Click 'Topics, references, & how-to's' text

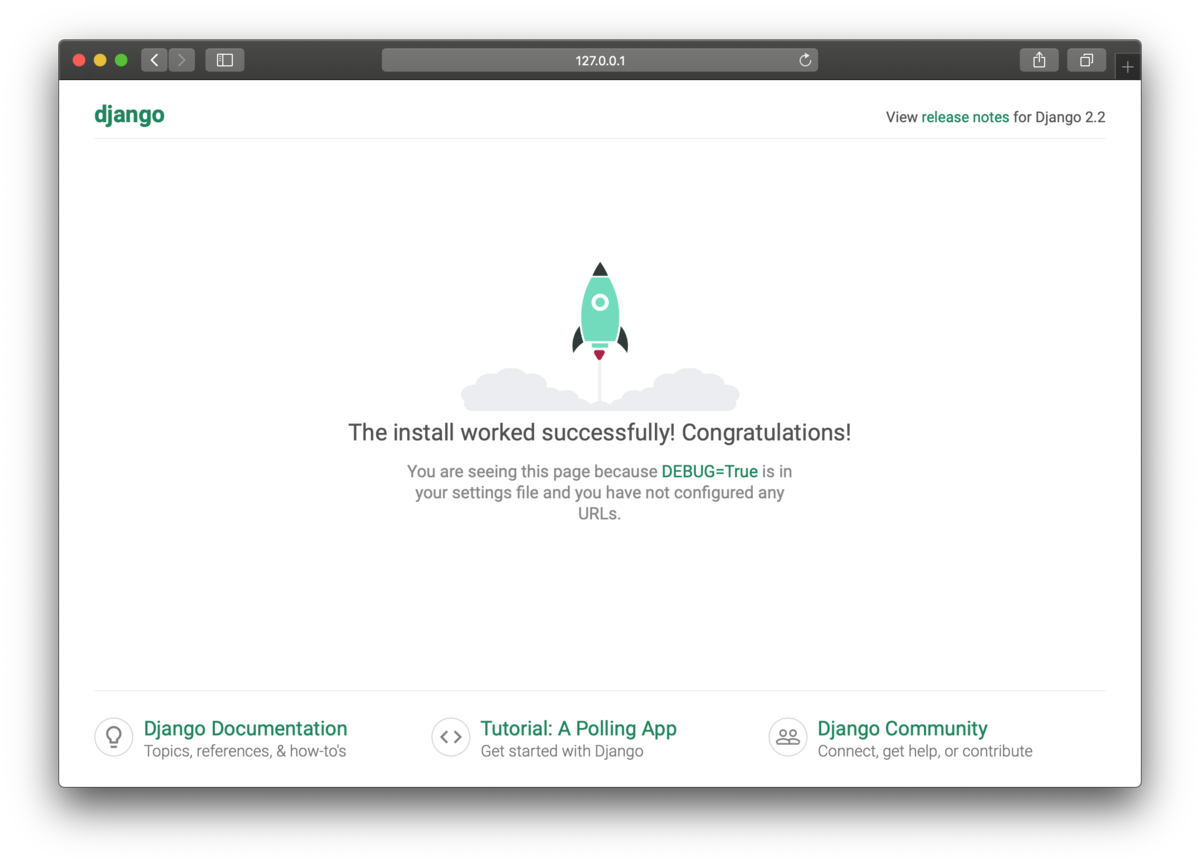(x=245, y=751)
